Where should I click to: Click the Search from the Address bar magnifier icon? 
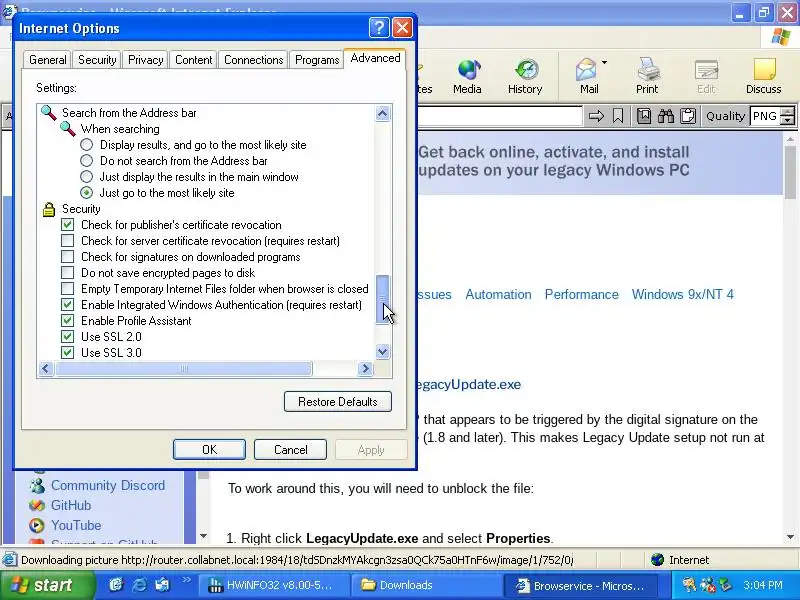(x=49, y=112)
